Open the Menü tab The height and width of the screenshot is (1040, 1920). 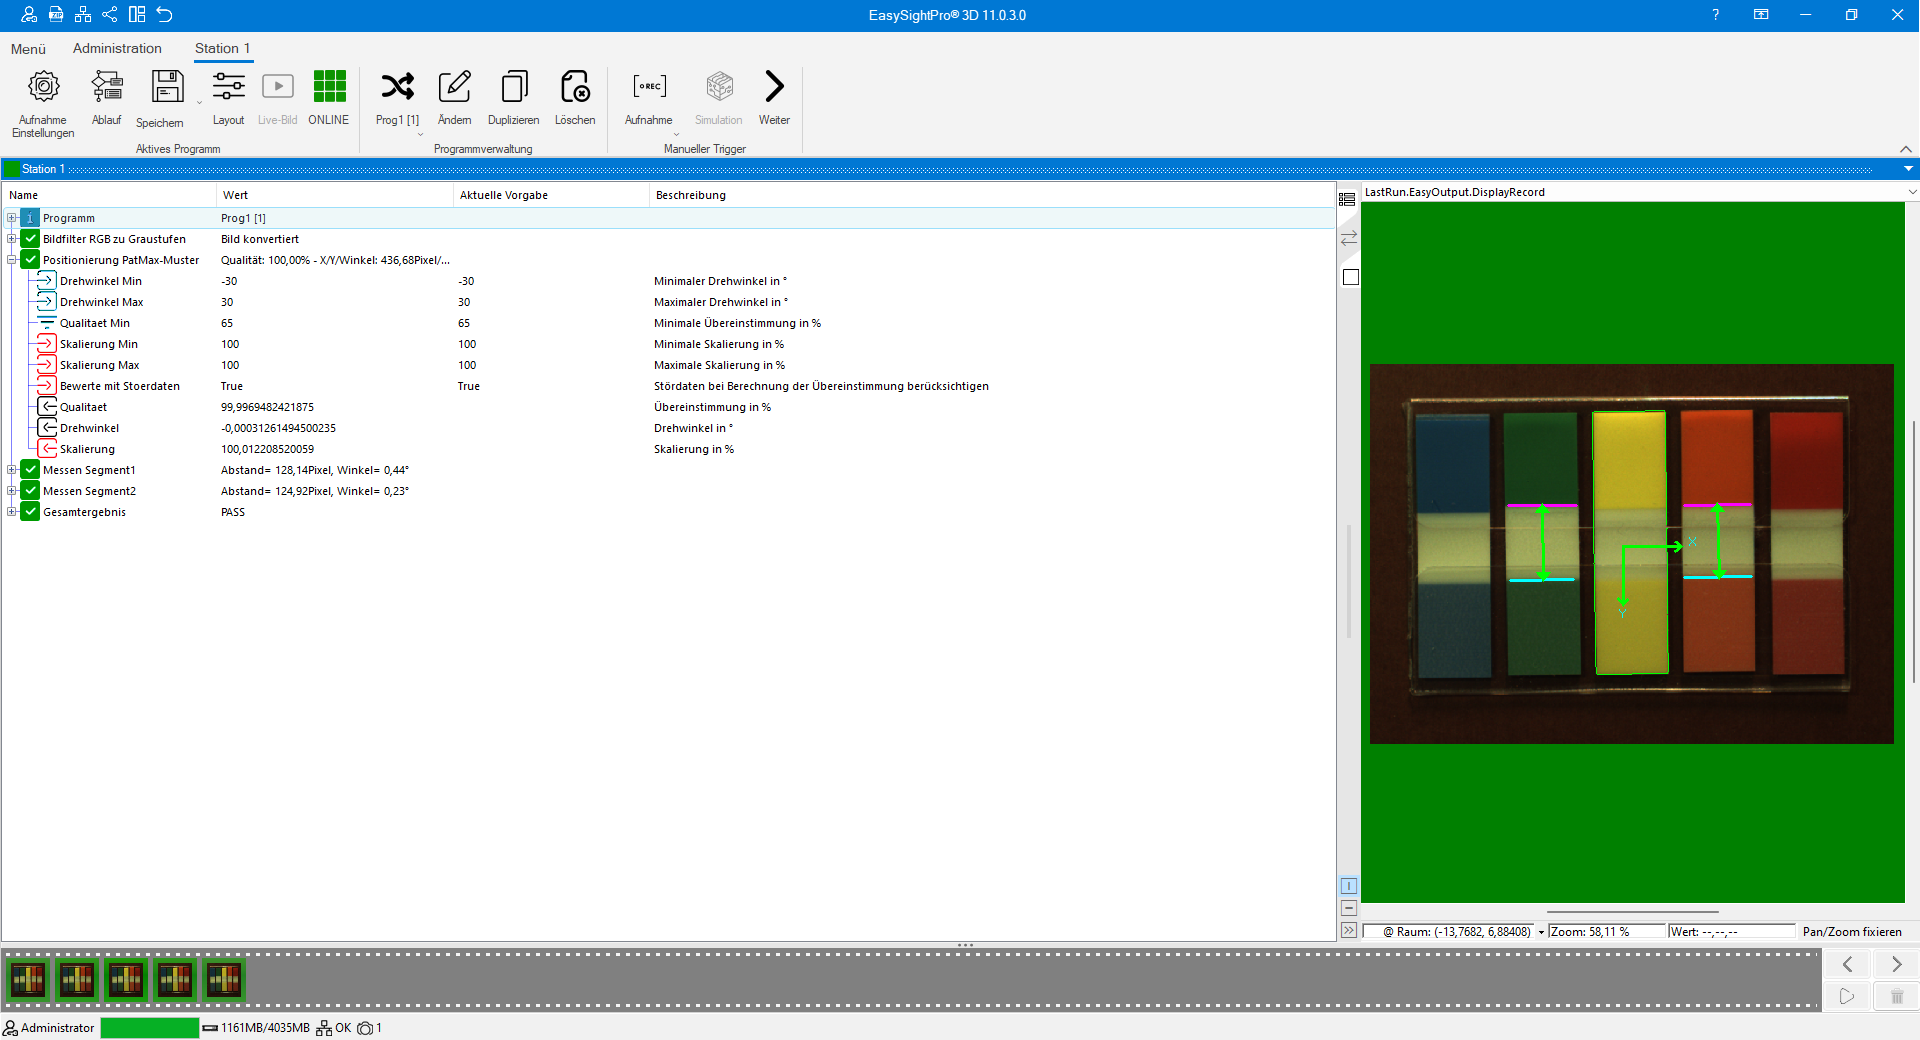pyautogui.click(x=28, y=48)
